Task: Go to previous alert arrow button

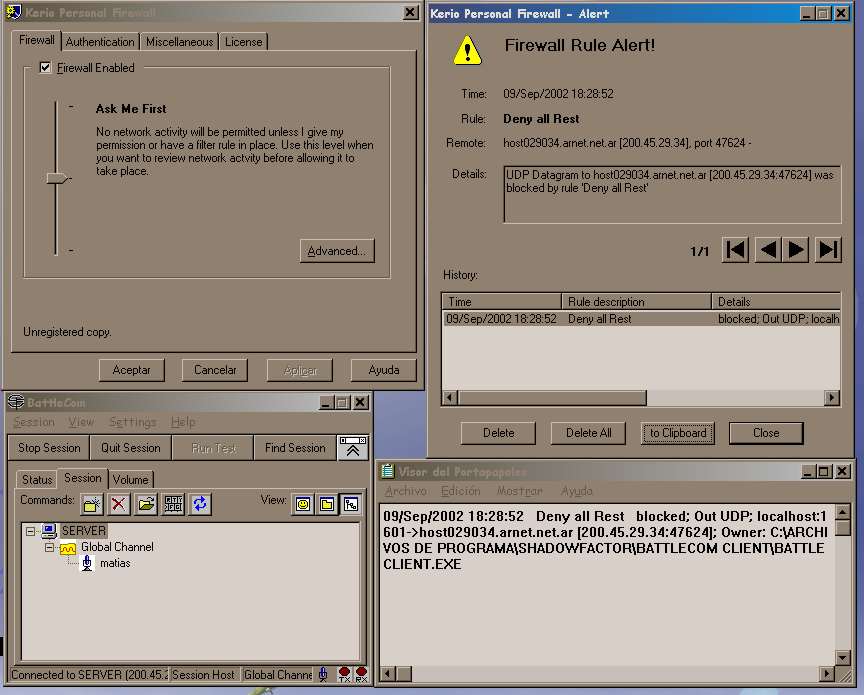Action: (x=768, y=250)
